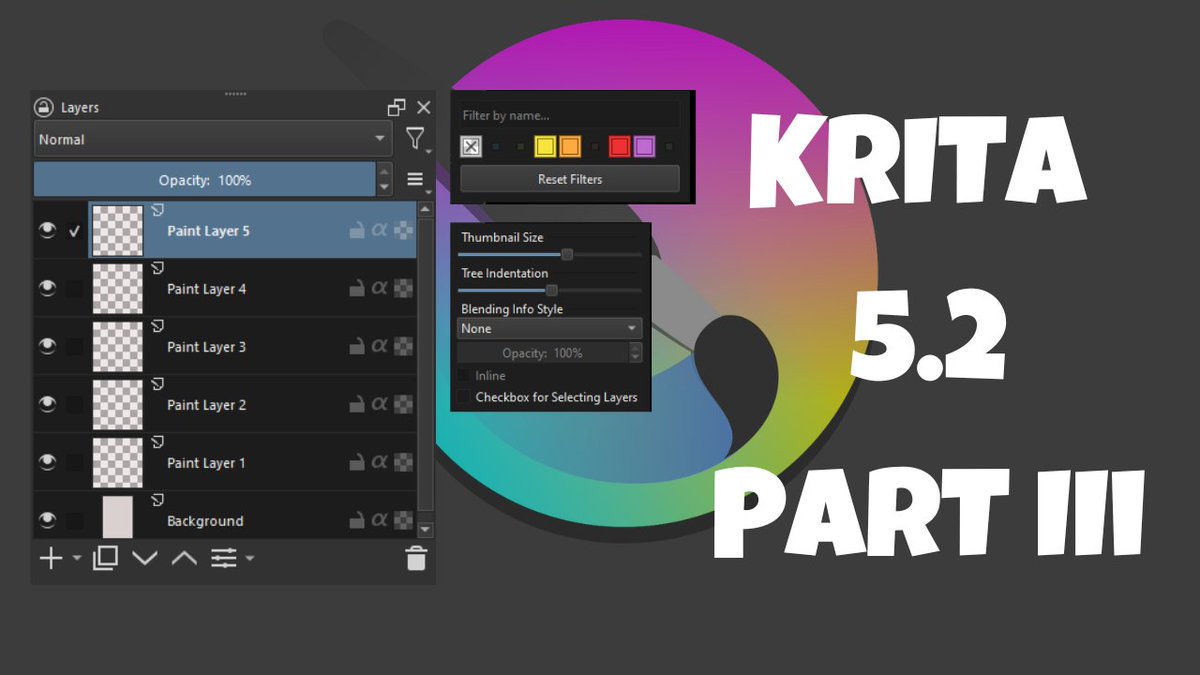Delete the layer with trash icon
The height and width of the screenshot is (675, 1200).
(416, 558)
